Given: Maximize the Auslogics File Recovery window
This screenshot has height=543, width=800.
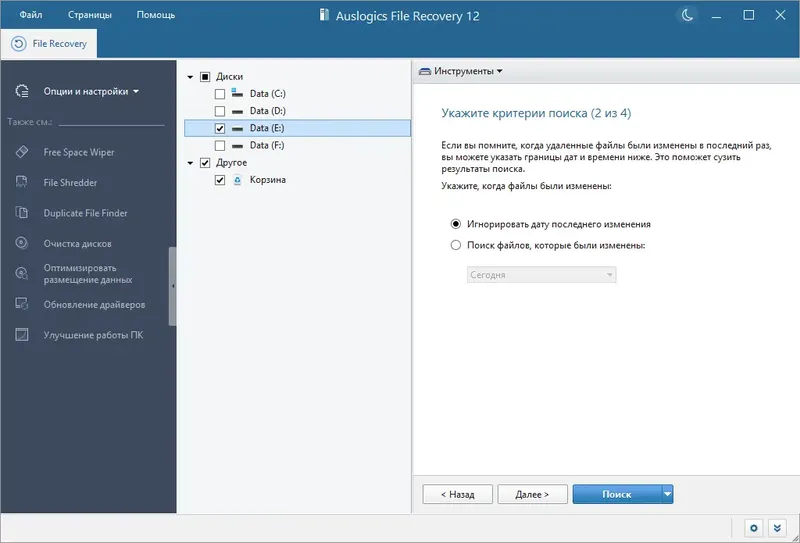Looking at the screenshot, I should (x=748, y=15).
